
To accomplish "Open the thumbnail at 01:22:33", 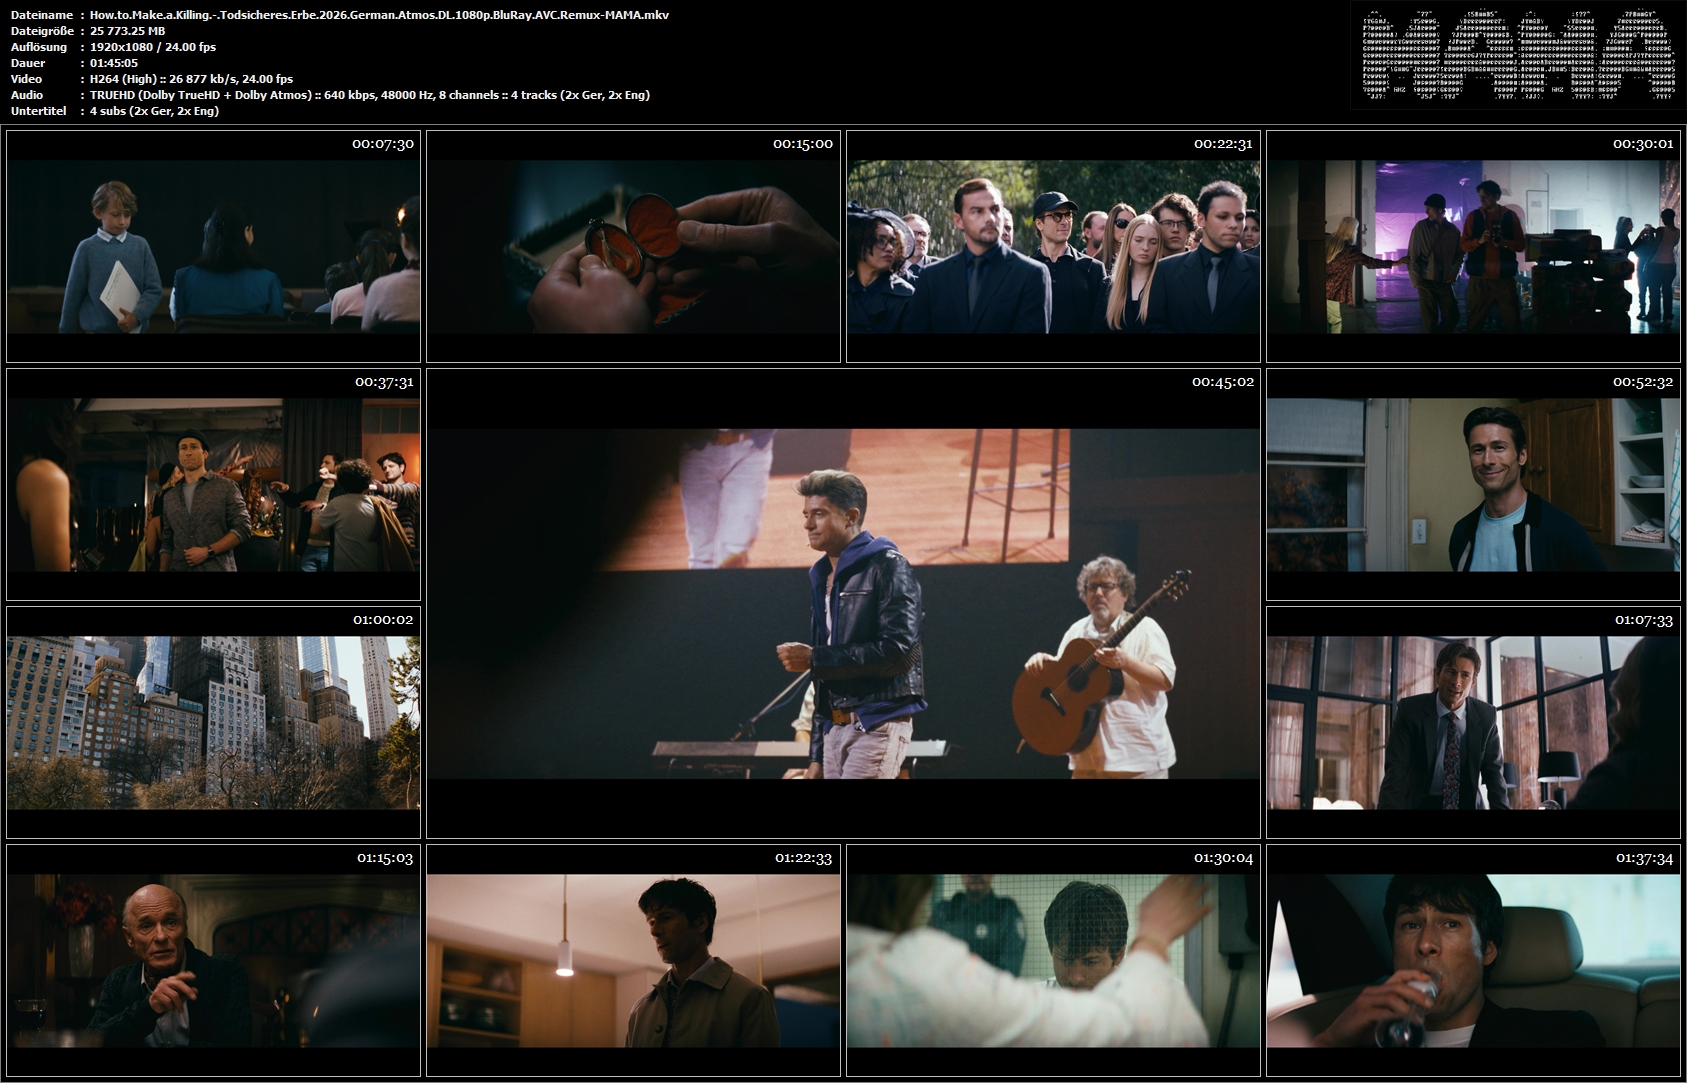I will pos(633,960).
